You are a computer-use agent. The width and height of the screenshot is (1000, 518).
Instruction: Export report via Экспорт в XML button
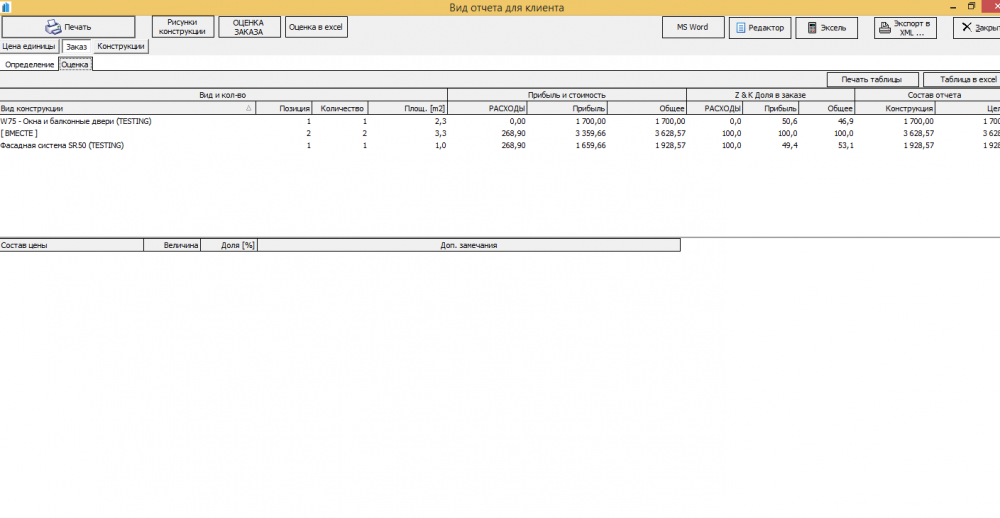[x=905, y=28]
